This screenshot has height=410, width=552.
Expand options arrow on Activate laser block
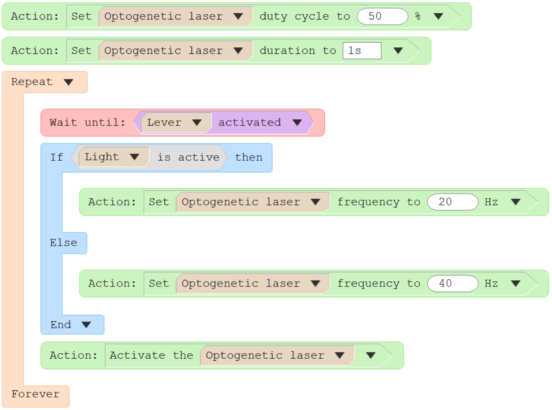pos(370,355)
